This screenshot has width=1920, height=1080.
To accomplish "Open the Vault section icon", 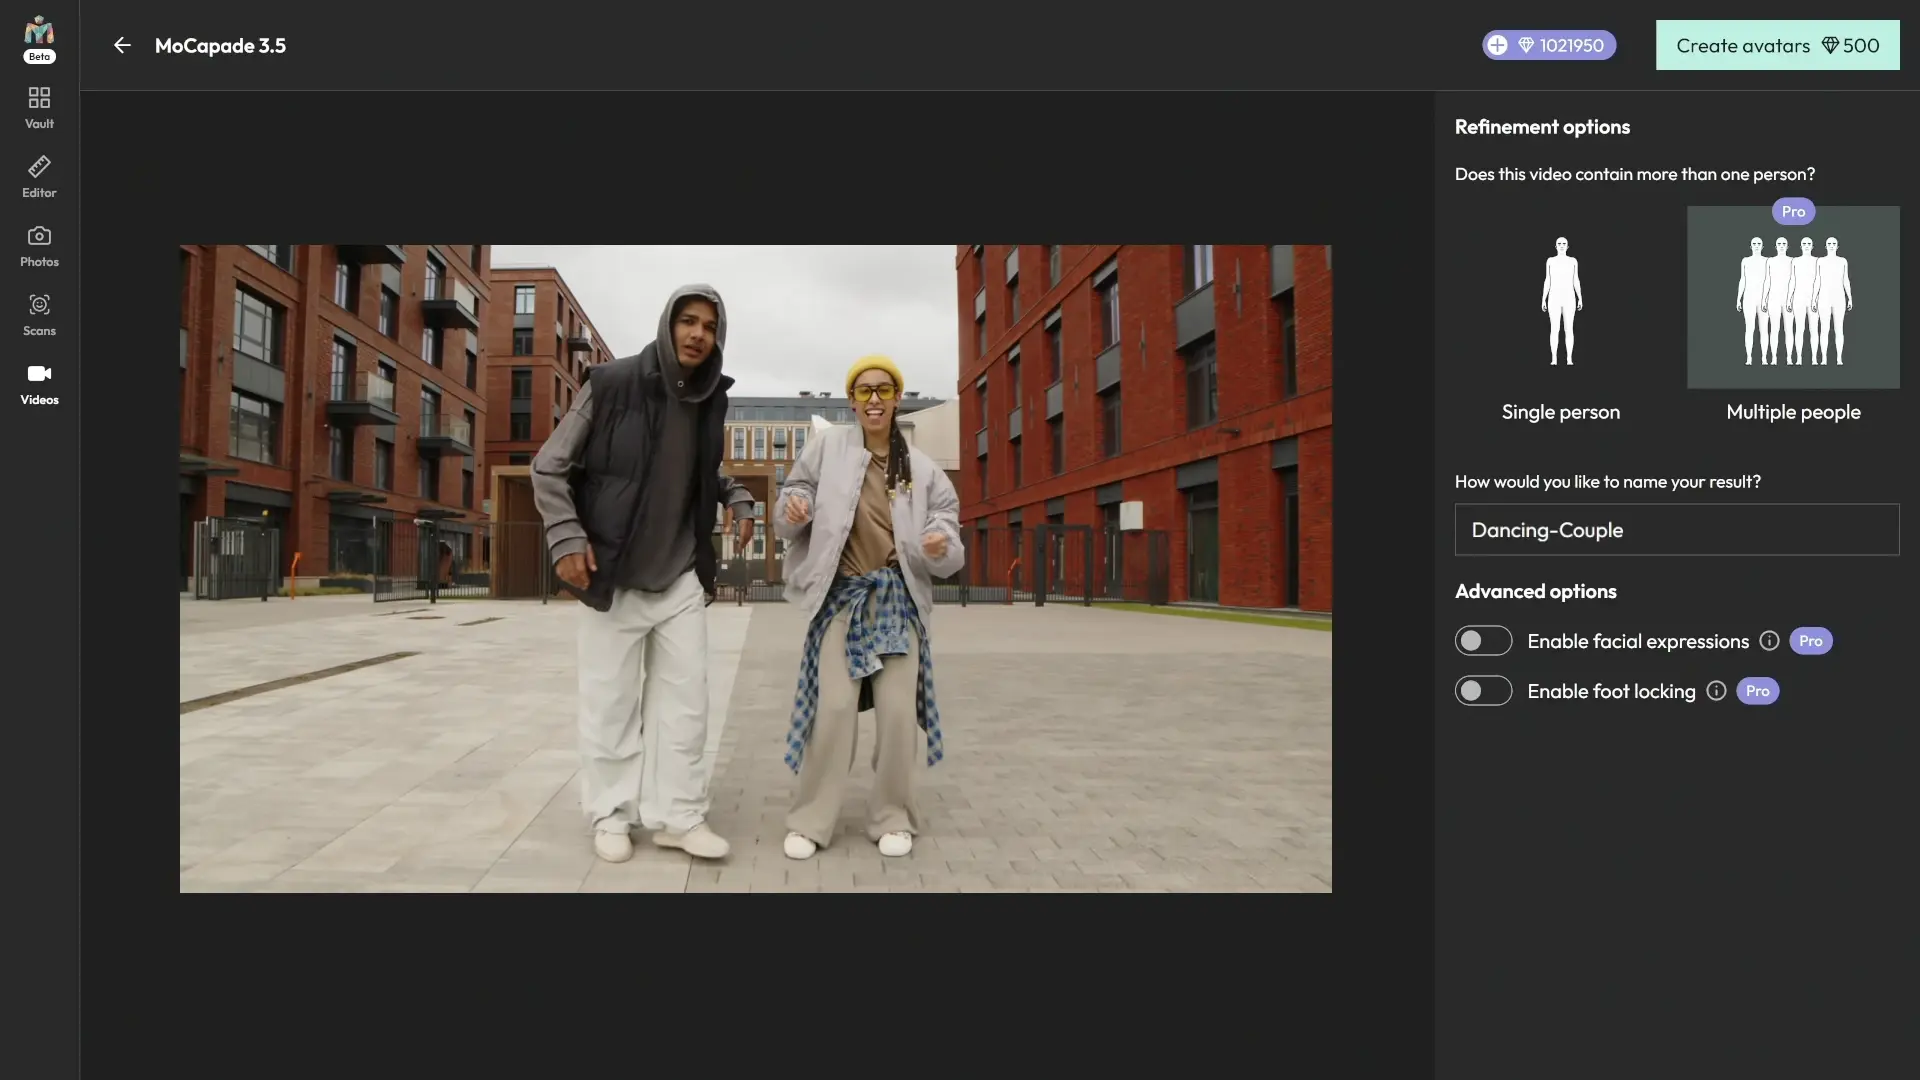I will tap(39, 98).
